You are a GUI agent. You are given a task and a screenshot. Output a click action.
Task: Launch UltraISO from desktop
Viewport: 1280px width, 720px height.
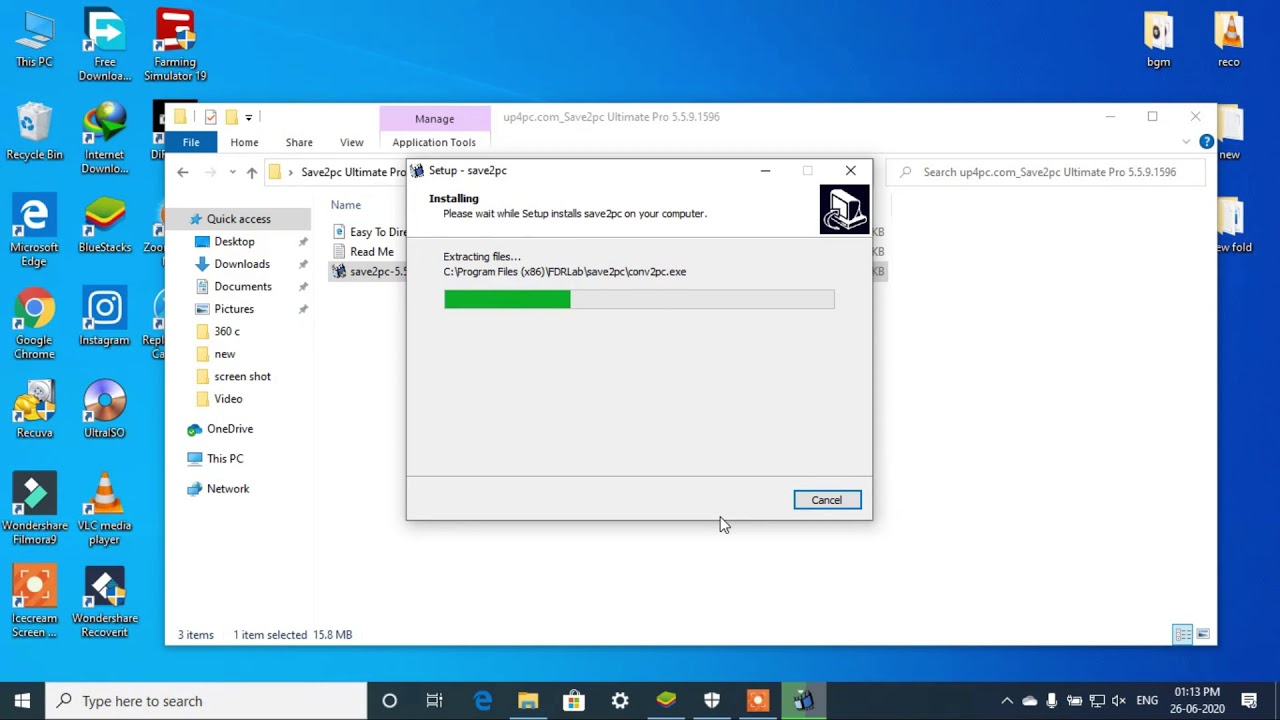pos(104,410)
